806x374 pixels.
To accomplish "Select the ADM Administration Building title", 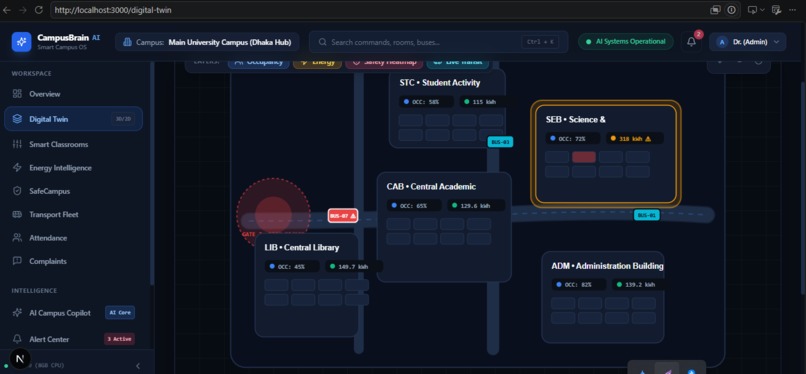I will click(x=607, y=266).
